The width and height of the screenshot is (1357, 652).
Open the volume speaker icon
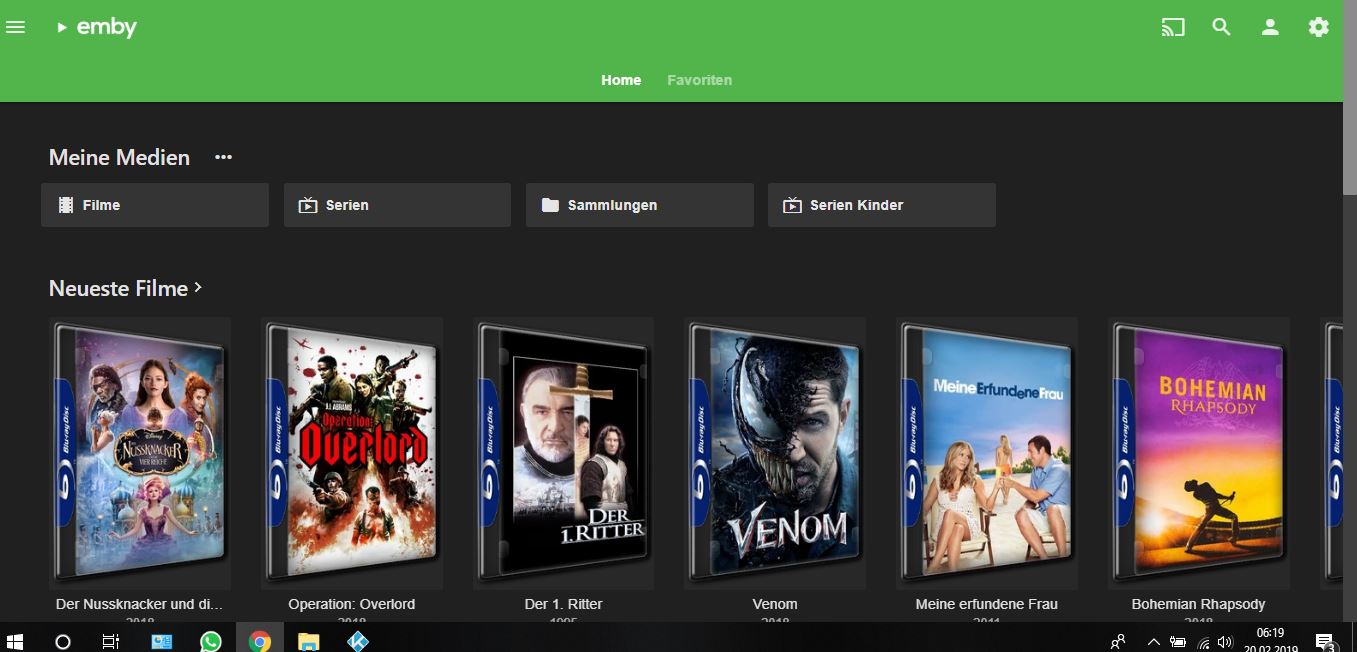(x=1226, y=642)
